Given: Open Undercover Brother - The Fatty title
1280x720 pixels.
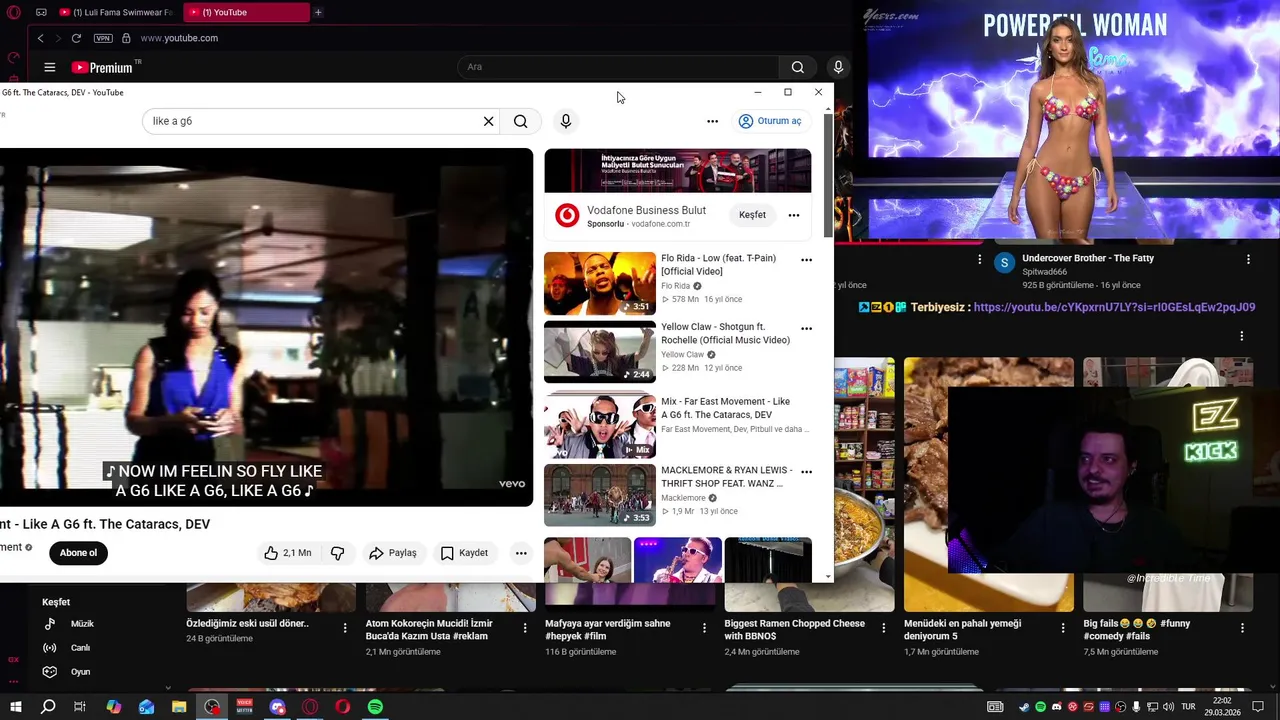Looking at the screenshot, I should [x=1088, y=258].
